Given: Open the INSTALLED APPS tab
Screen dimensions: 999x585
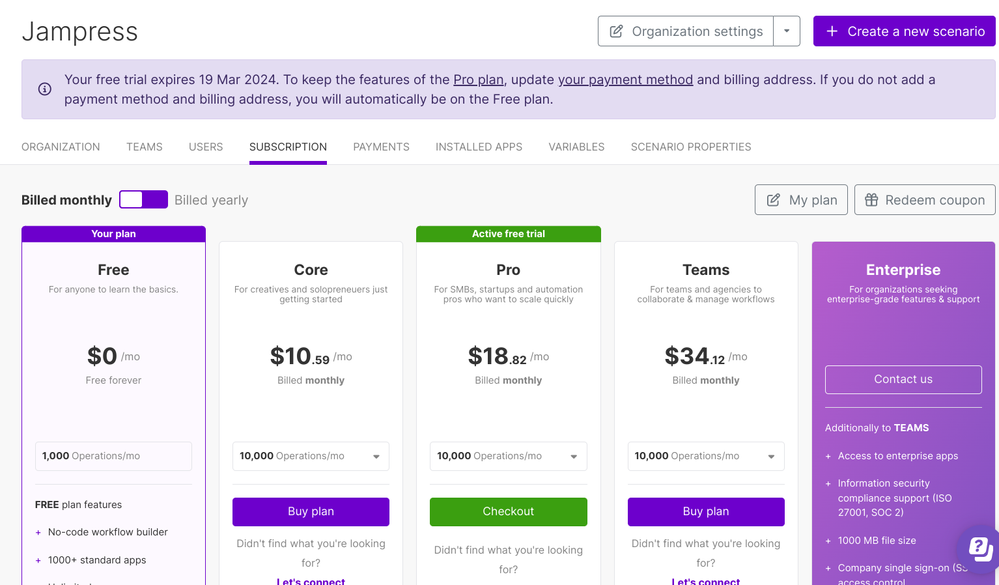Looking at the screenshot, I should [478, 146].
